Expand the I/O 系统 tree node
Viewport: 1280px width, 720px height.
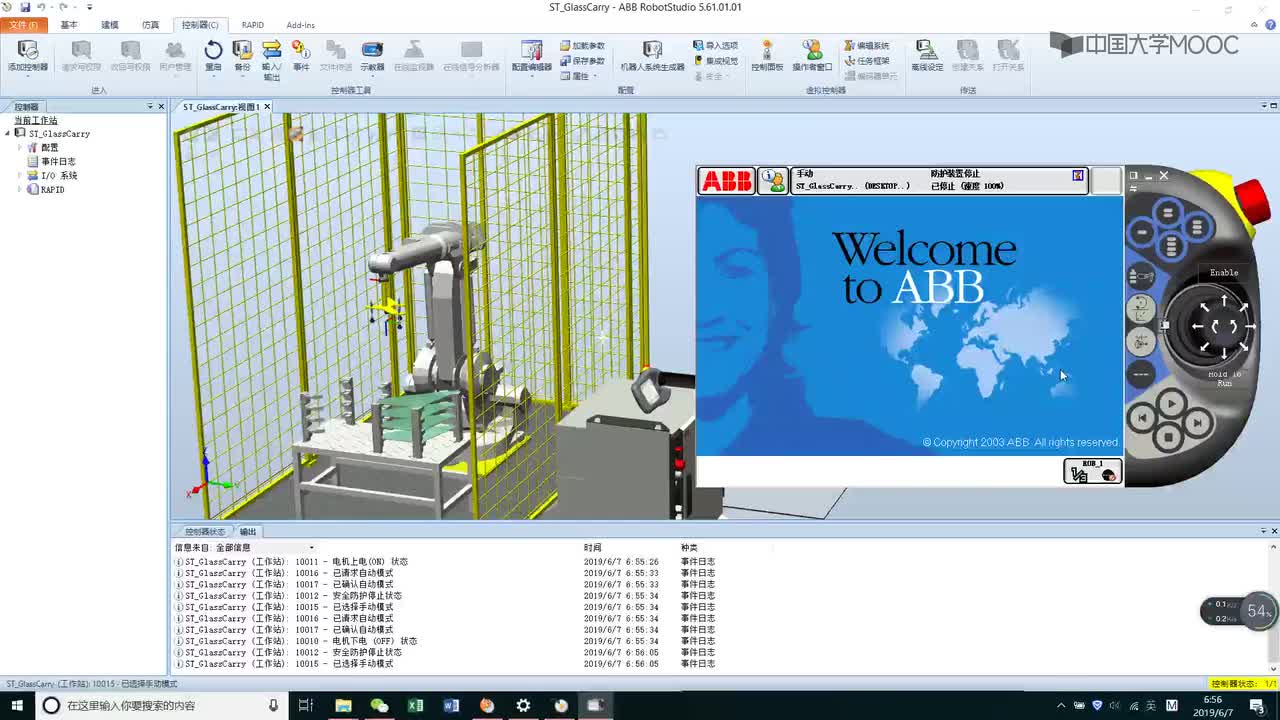(19, 175)
